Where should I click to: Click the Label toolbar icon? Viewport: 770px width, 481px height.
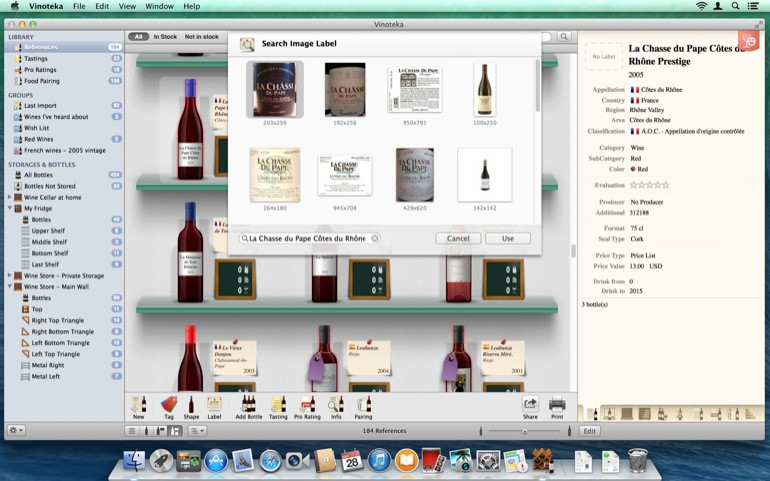tap(214, 407)
